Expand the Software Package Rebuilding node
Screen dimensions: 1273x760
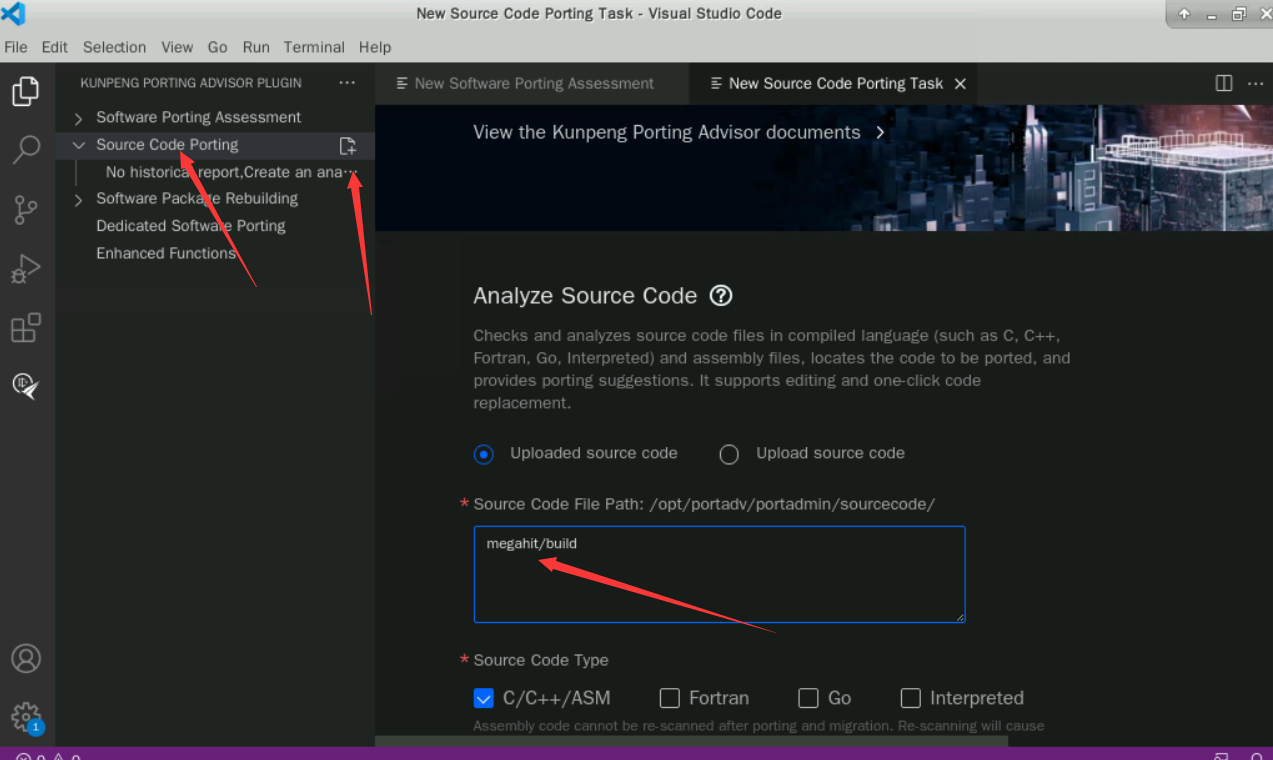(x=79, y=199)
